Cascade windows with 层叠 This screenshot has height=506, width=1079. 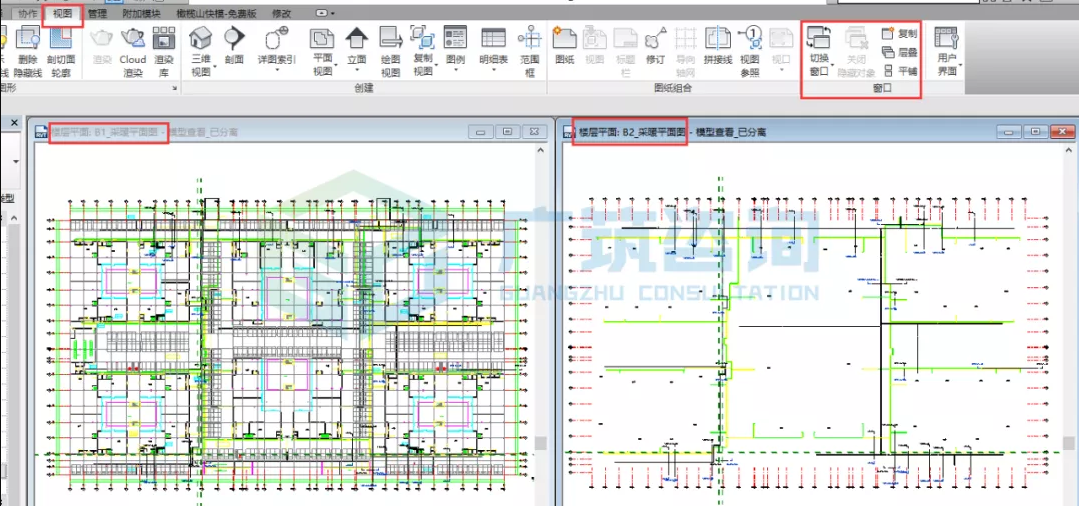[899, 52]
